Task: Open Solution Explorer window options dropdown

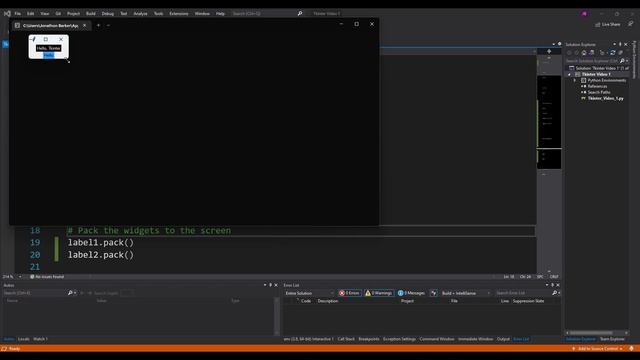Action: click(x=614, y=44)
